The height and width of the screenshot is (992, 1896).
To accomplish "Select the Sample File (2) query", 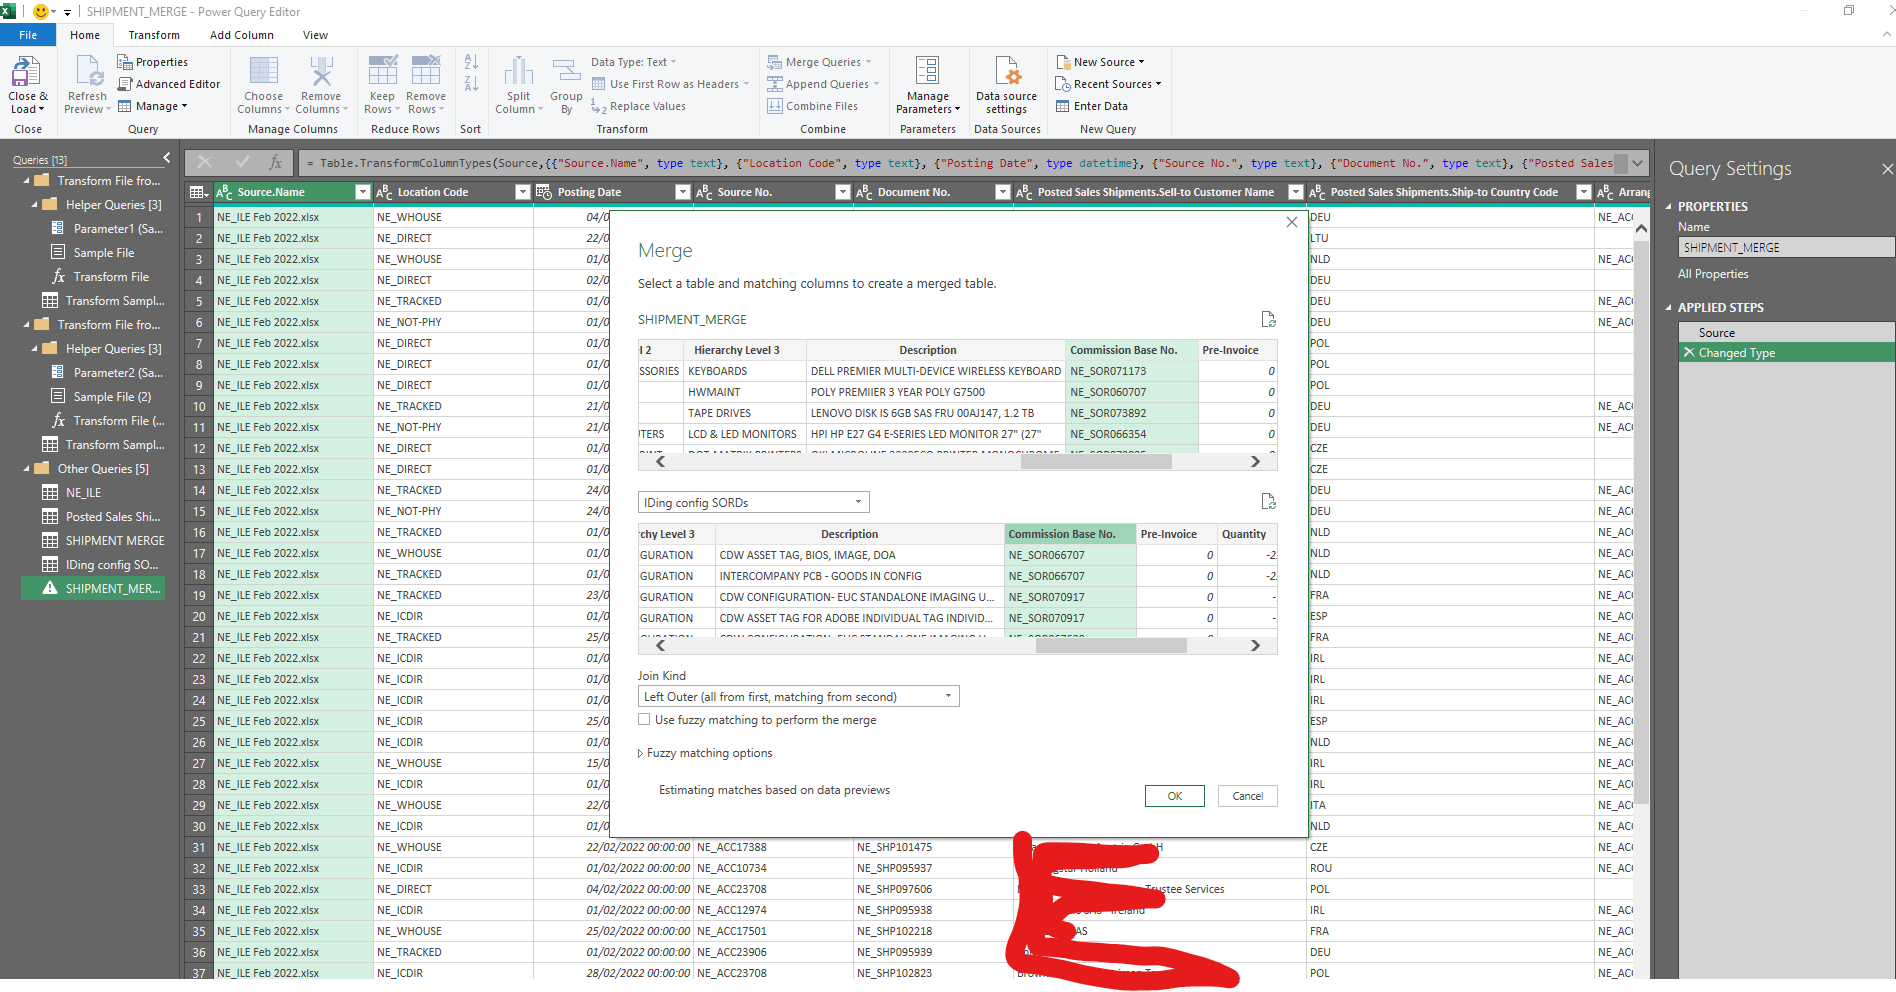I will point(112,396).
